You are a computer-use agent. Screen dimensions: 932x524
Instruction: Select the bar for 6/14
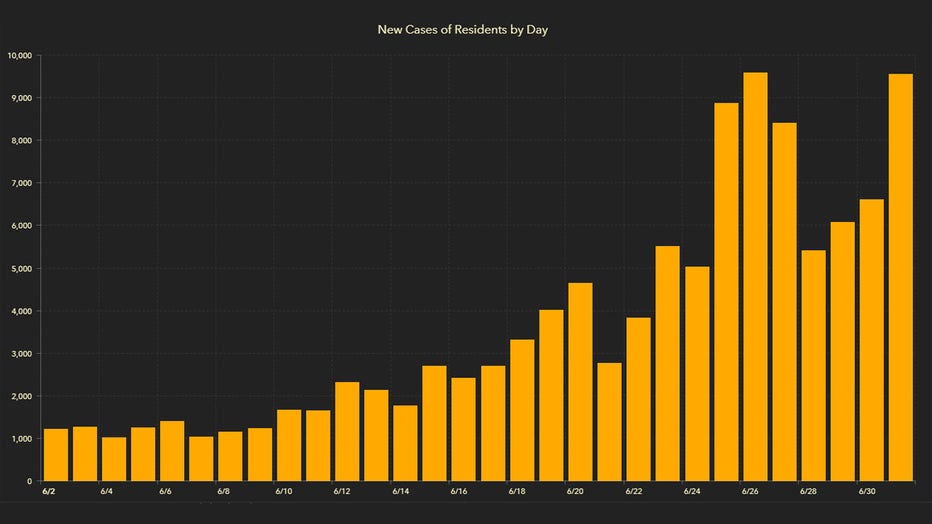click(x=405, y=443)
